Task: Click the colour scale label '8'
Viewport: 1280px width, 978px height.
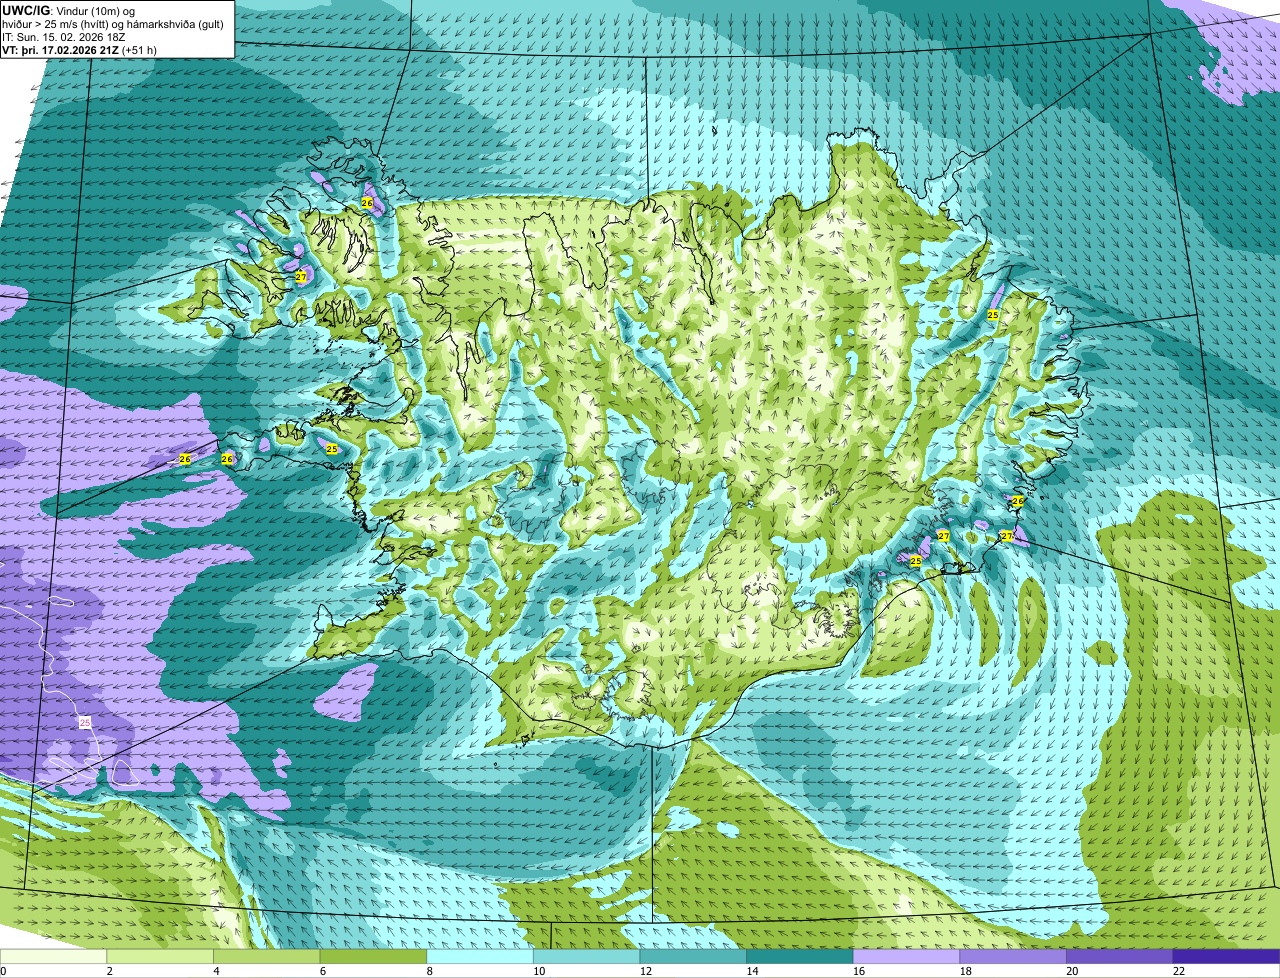Action: click(429, 970)
